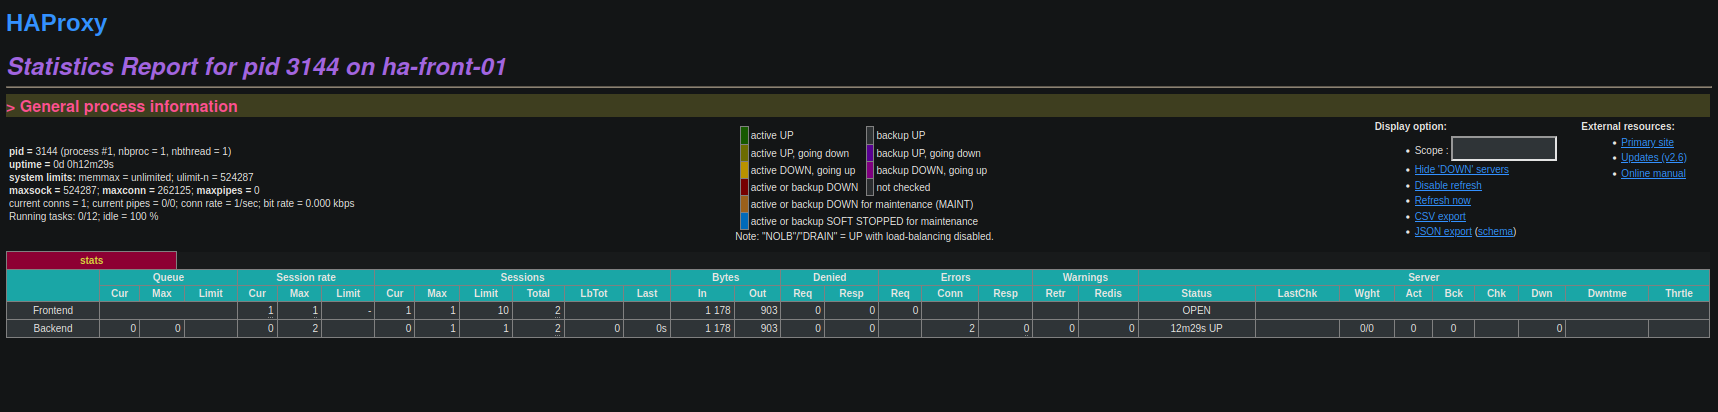Select the Backend row label

(x=53, y=328)
